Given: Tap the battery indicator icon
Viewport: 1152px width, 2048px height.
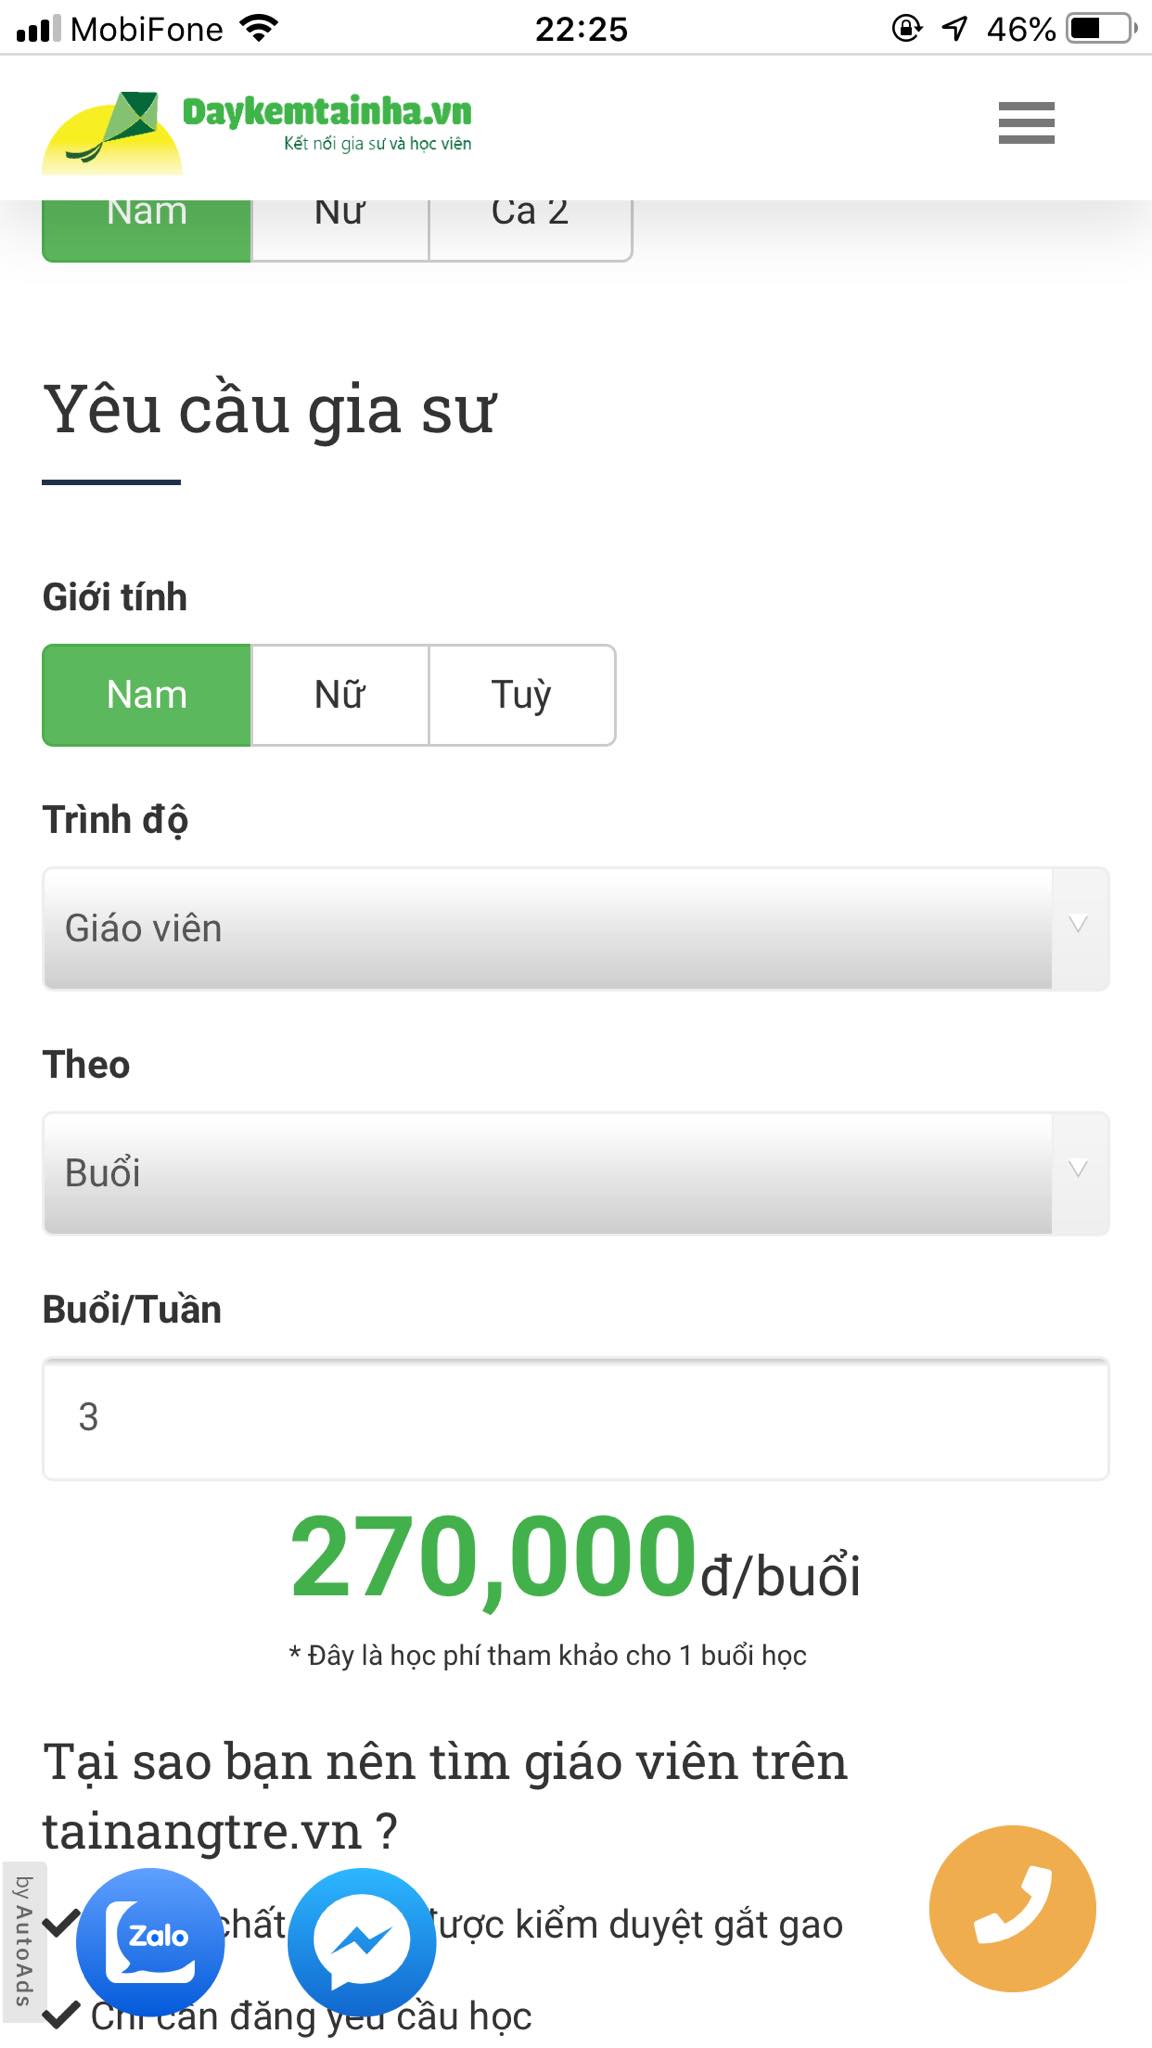Looking at the screenshot, I should pos(1101,28).
